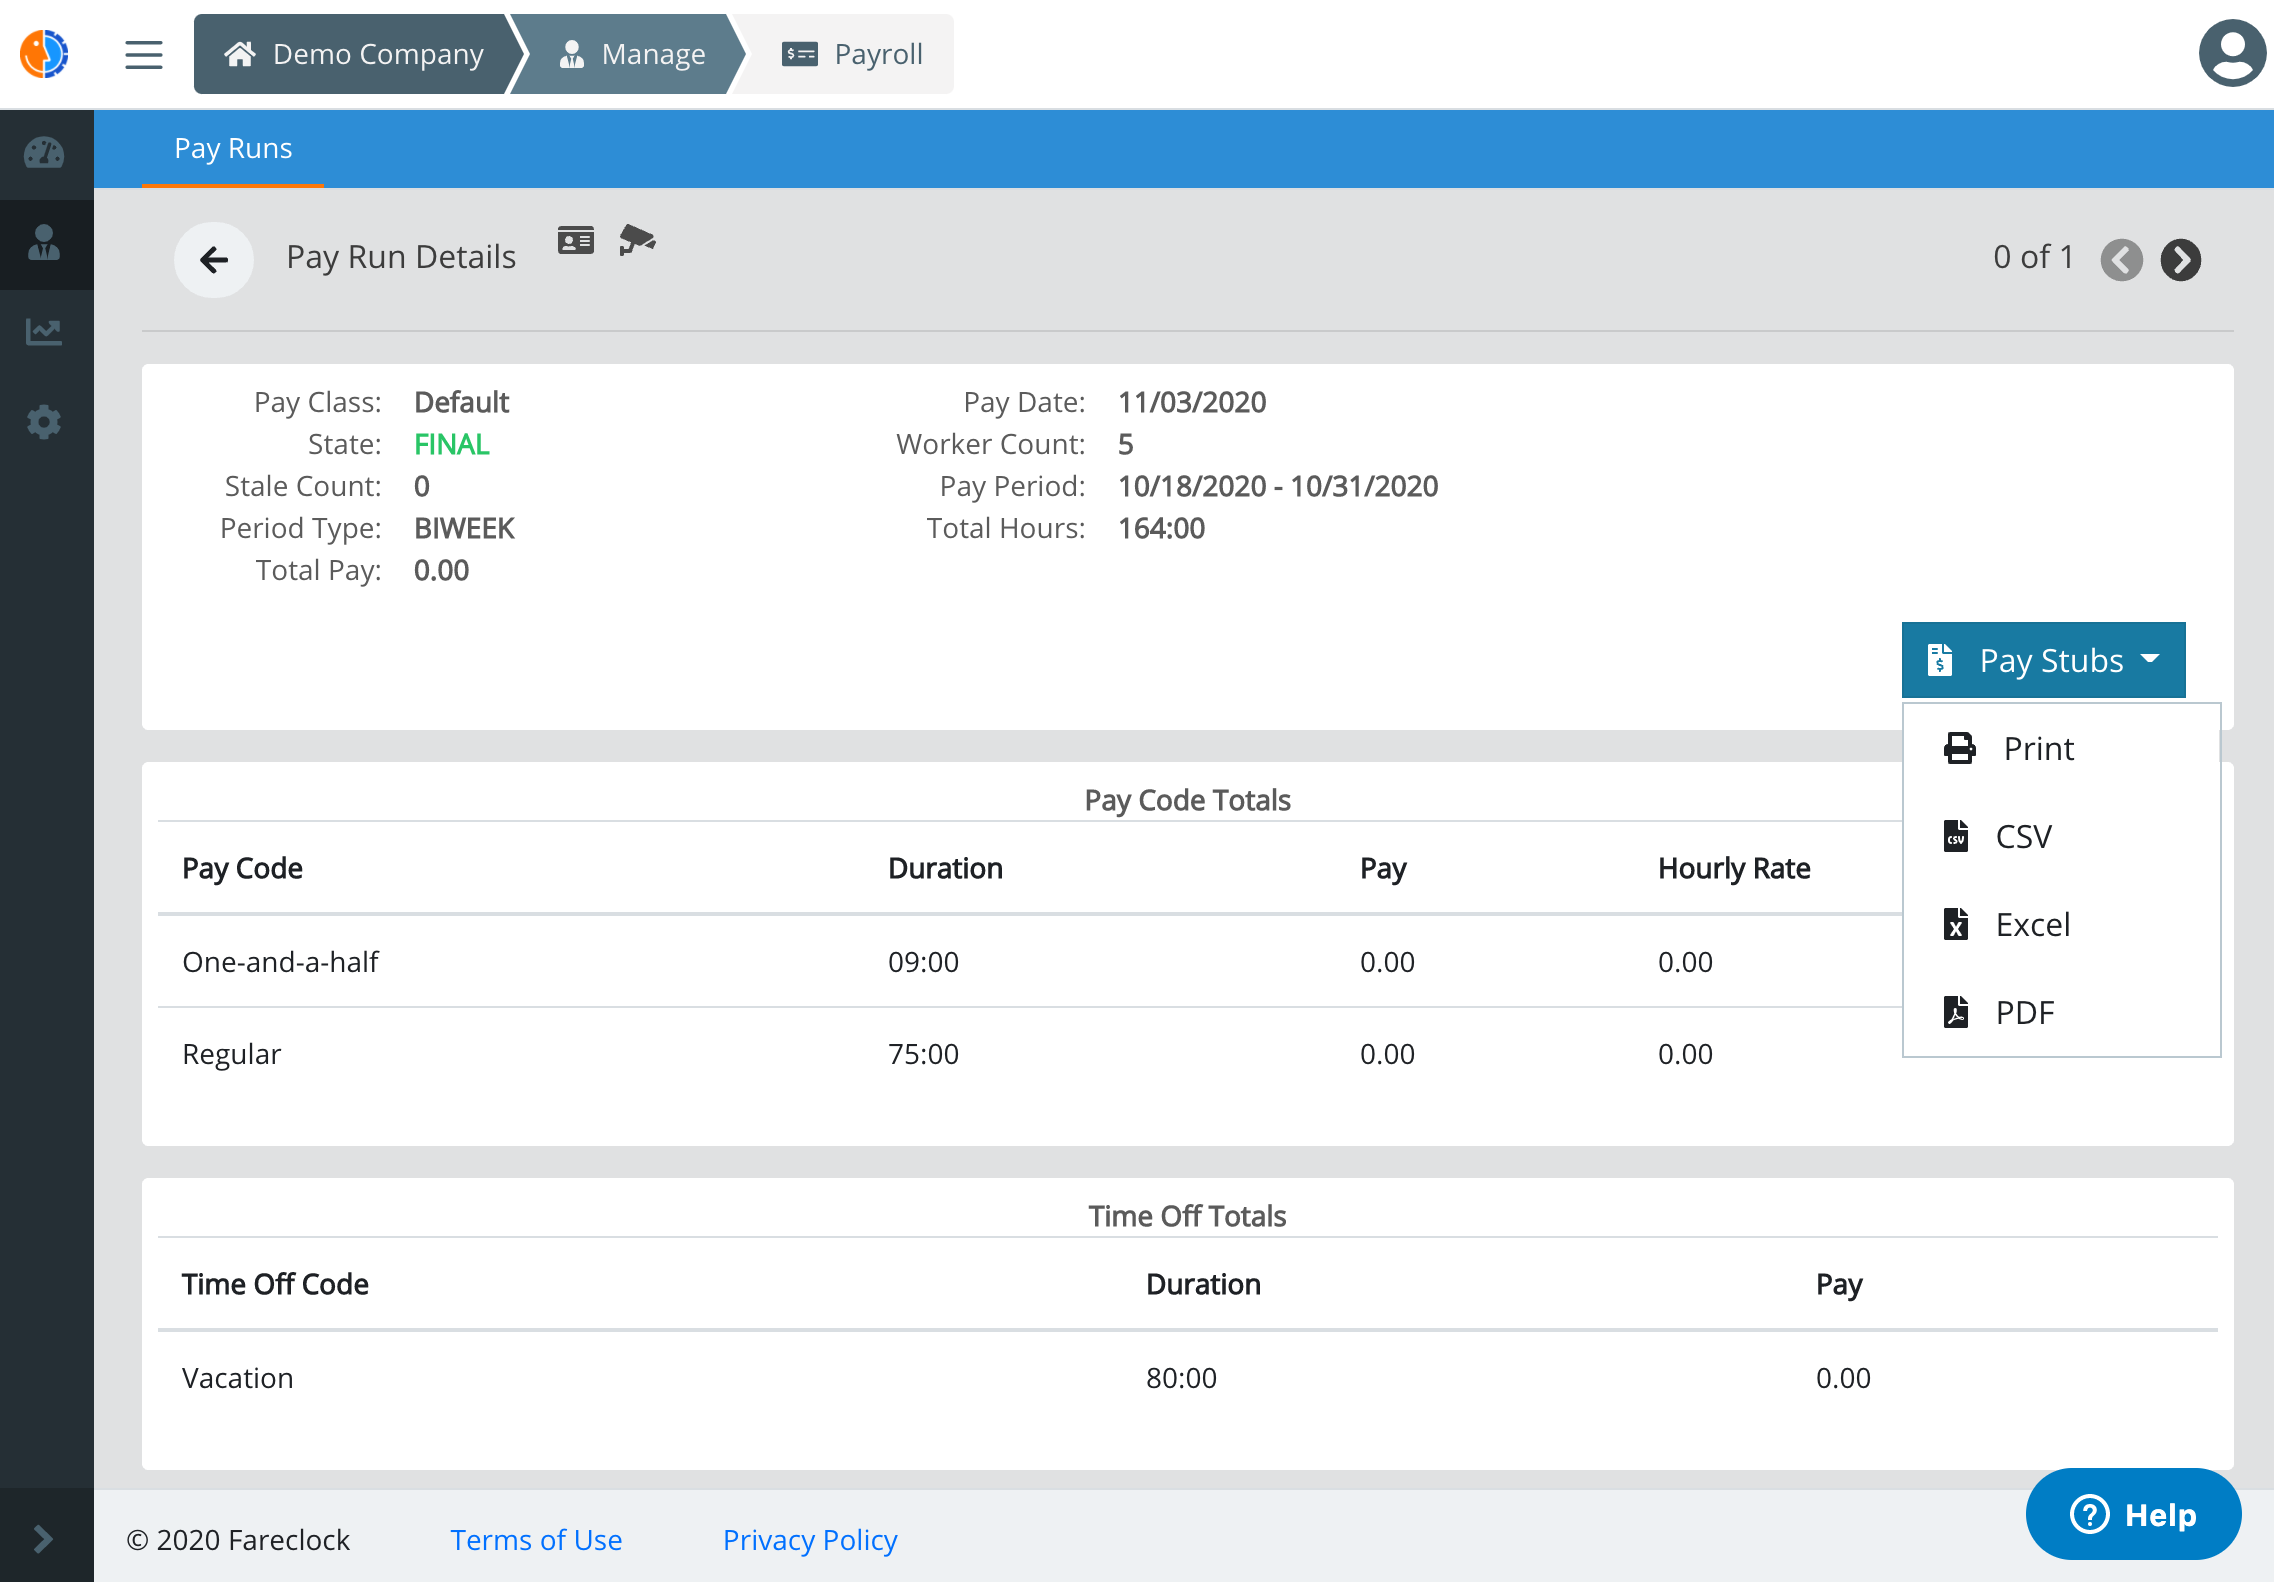Click the Pay Code Totals Duration header
The image size is (2274, 1582).
(x=945, y=868)
